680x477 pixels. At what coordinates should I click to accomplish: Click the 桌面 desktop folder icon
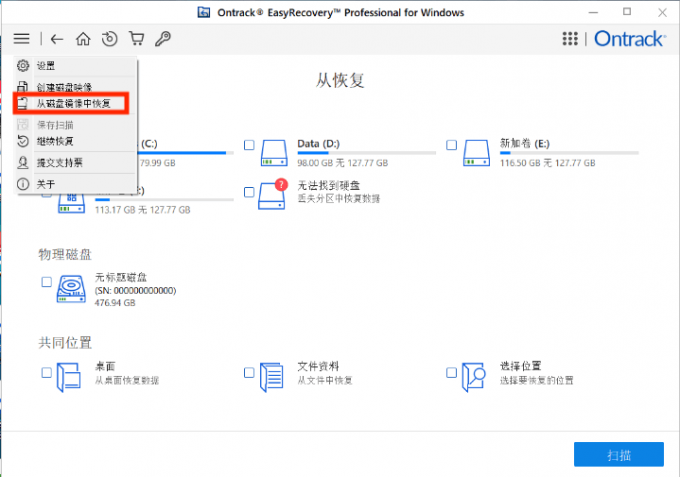pyautogui.click(x=69, y=377)
